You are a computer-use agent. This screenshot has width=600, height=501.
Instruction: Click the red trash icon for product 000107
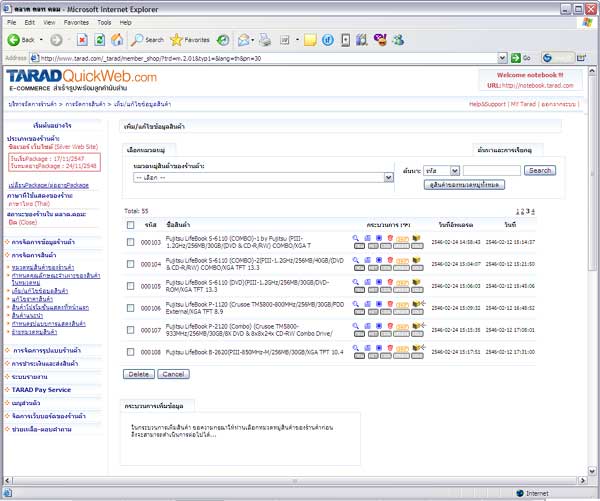click(390, 326)
